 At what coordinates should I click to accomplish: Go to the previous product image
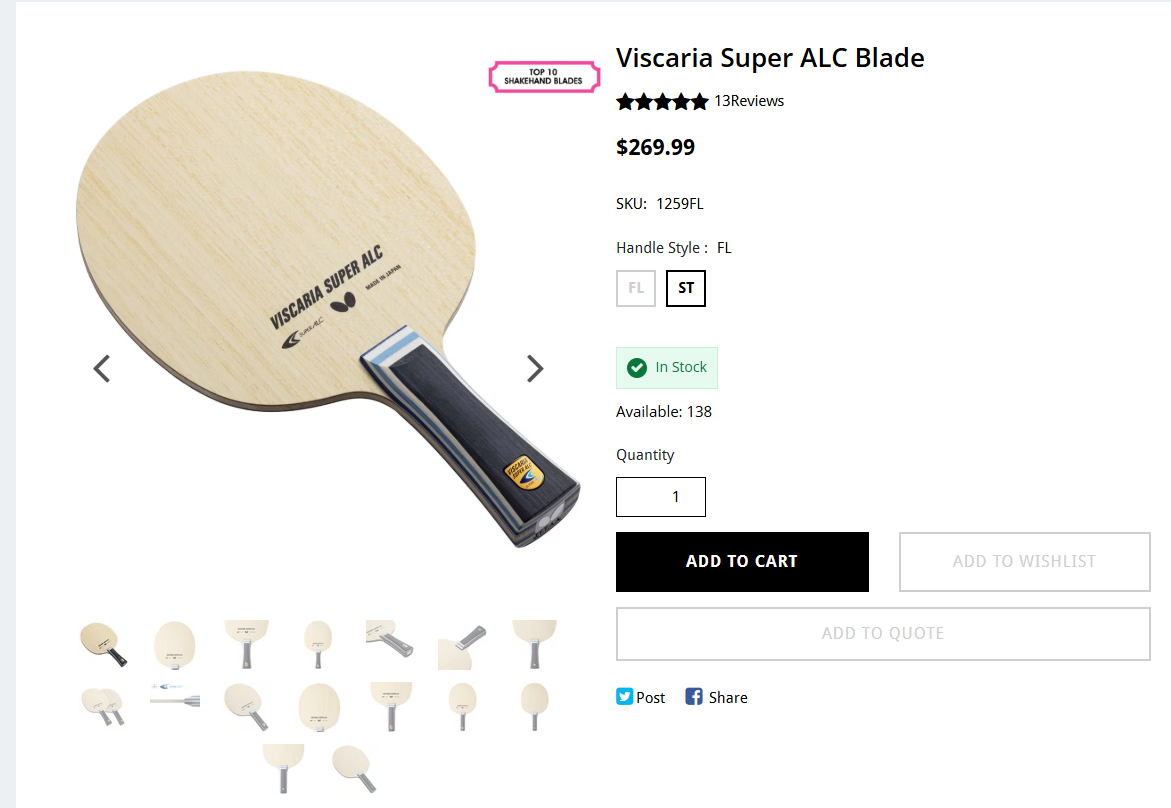(x=102, y=369)
